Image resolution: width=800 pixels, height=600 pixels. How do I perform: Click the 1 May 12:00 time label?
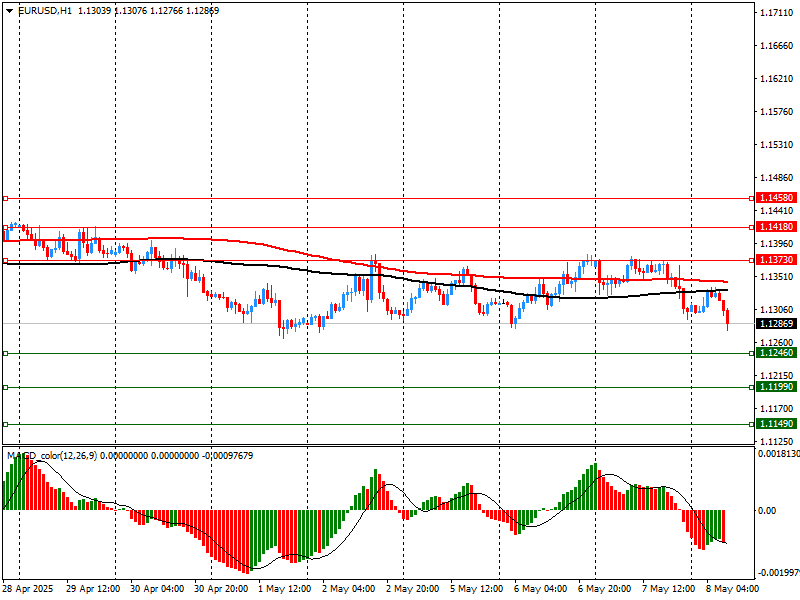click(x=282, y=590)
